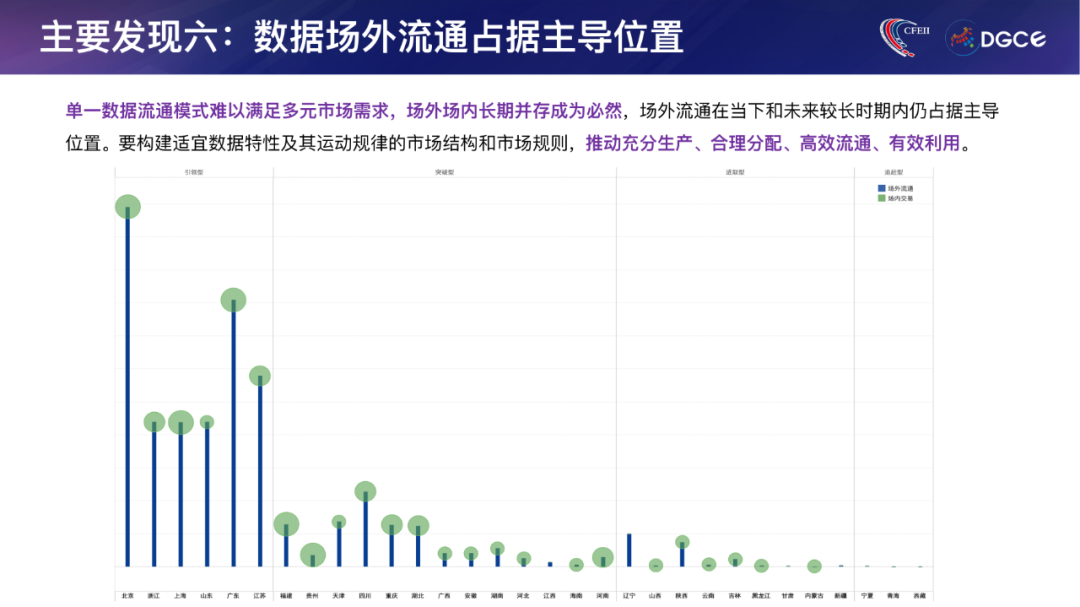This screenshot has height=607, width=1080.
Task: Click the 安徽 axis label
Action: point(470,596)
